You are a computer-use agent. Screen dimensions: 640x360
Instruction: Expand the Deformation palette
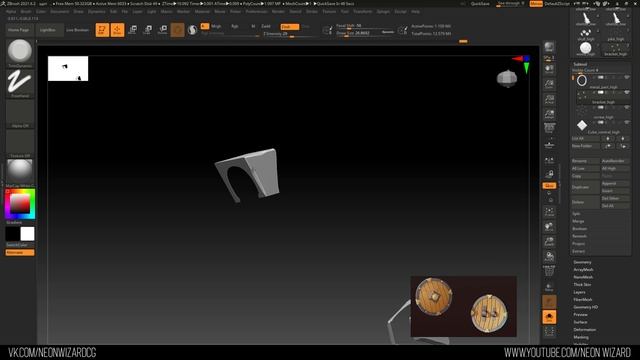(x=585, y=329)
